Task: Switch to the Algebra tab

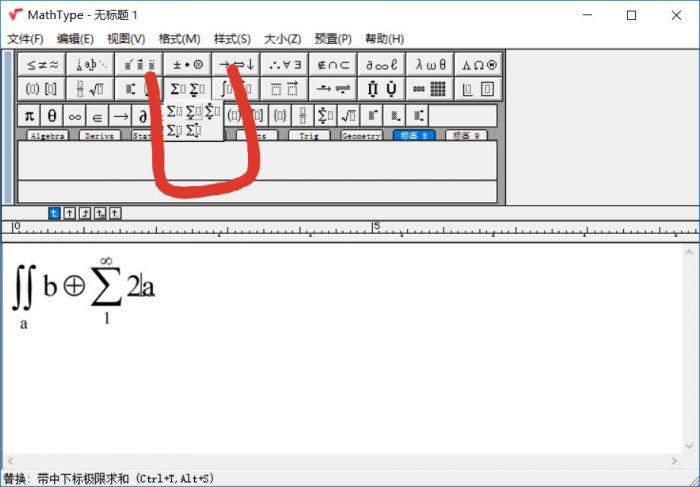Action: [x=46, y=136]
